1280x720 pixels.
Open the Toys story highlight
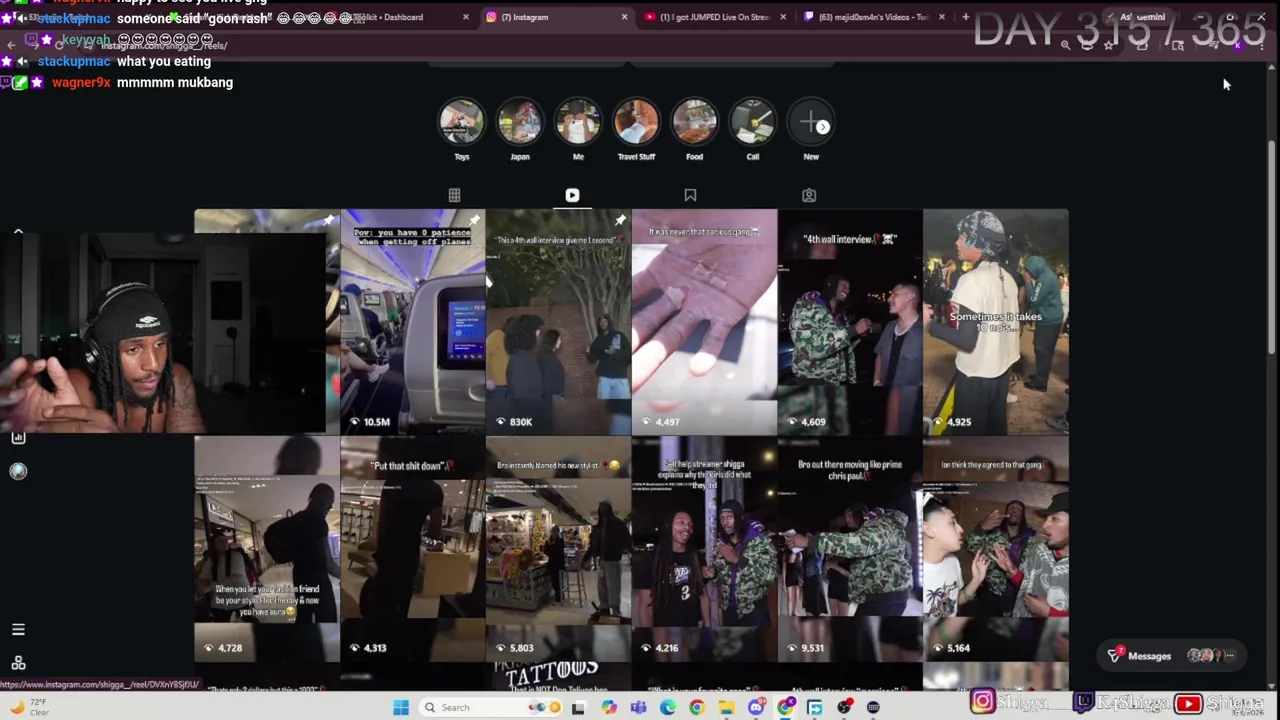tap(462, 122)
